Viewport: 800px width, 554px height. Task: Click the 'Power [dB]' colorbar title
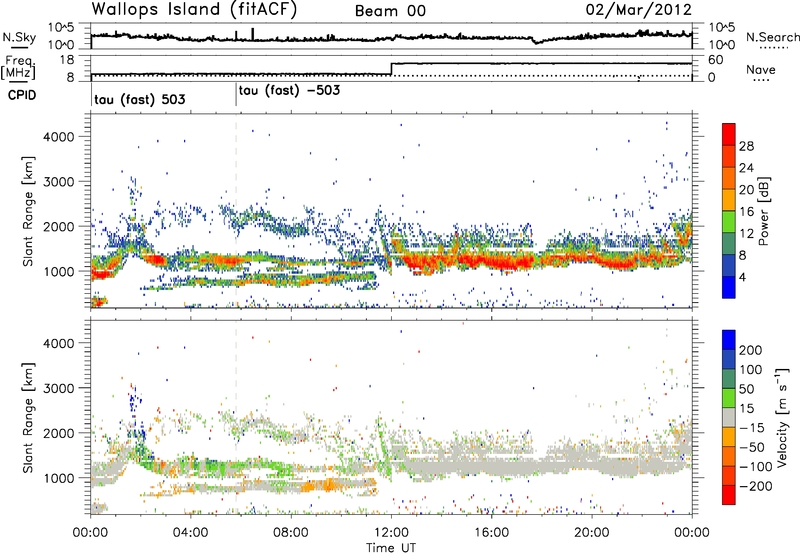(x=763, y=211)
